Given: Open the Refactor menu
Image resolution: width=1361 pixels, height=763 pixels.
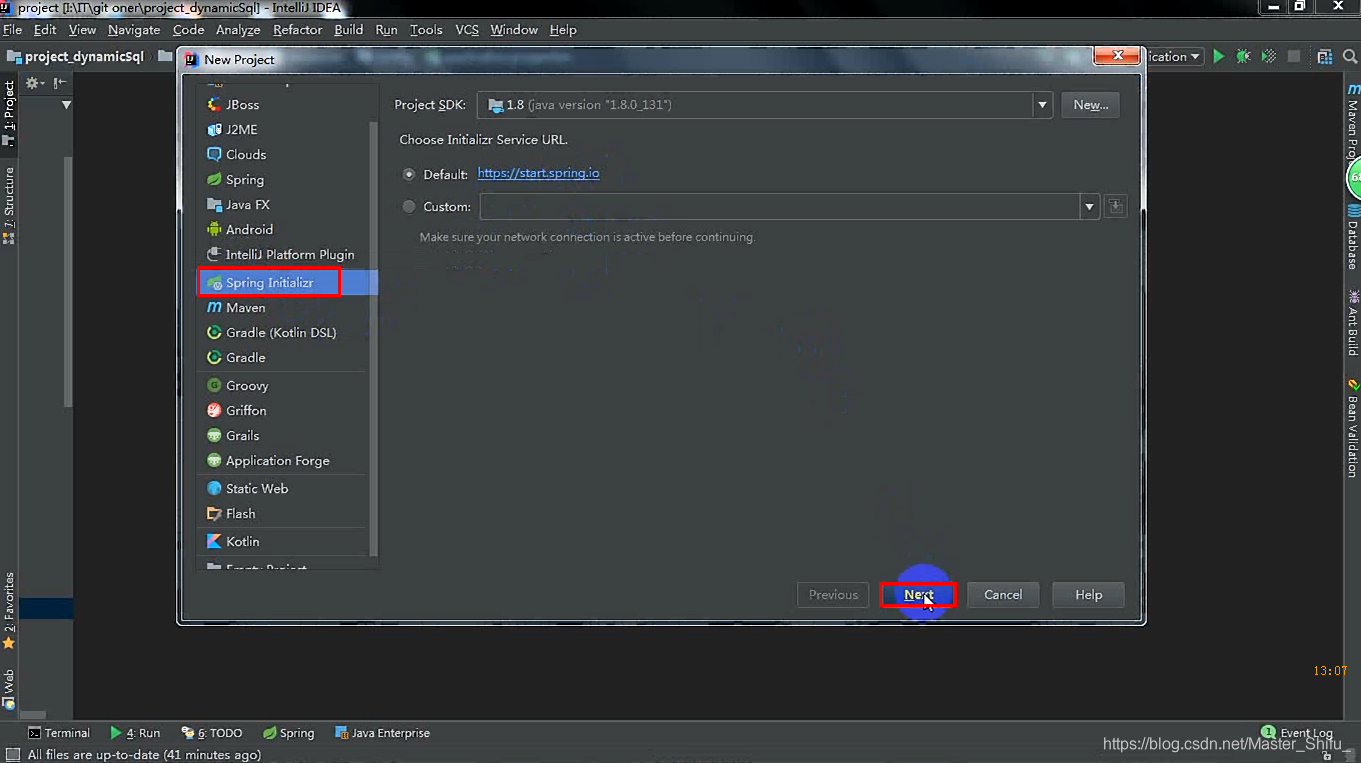Looking at the screenshot, I should (298, 30).
